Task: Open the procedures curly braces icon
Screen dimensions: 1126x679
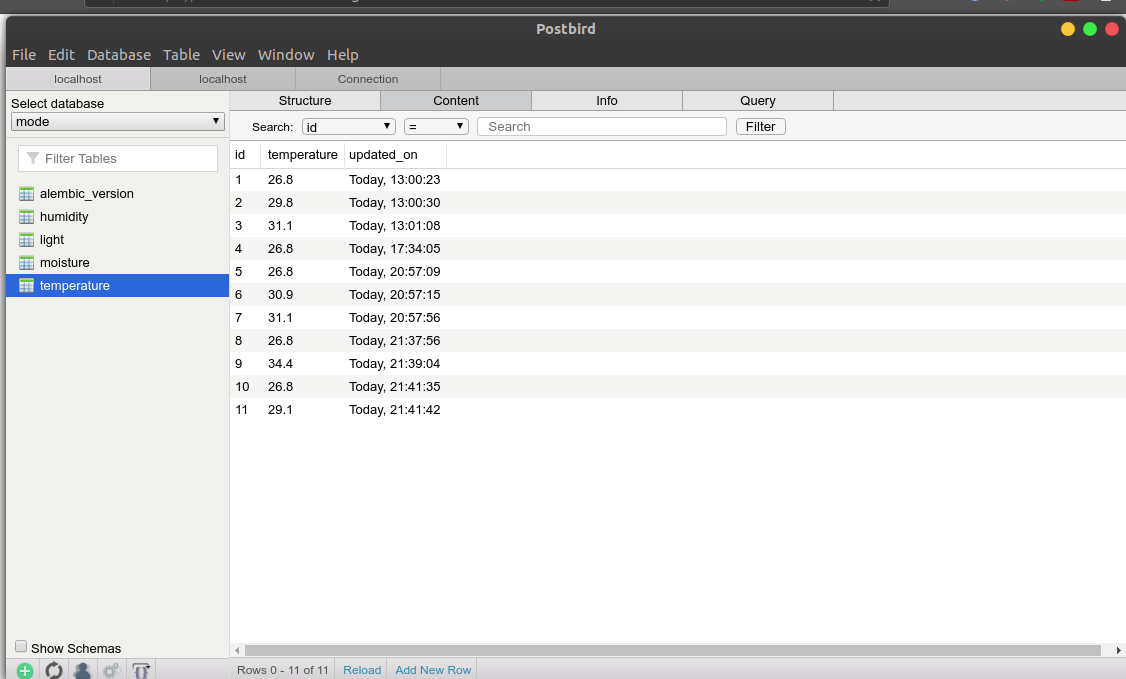Action: pyautogui.click(x=141, y=671)
